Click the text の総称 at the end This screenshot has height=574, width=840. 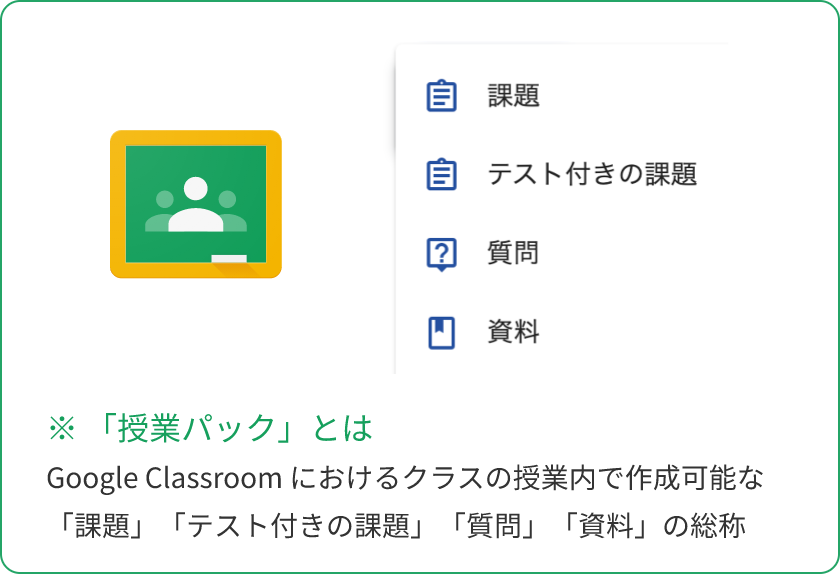click(x=704, y=526)
